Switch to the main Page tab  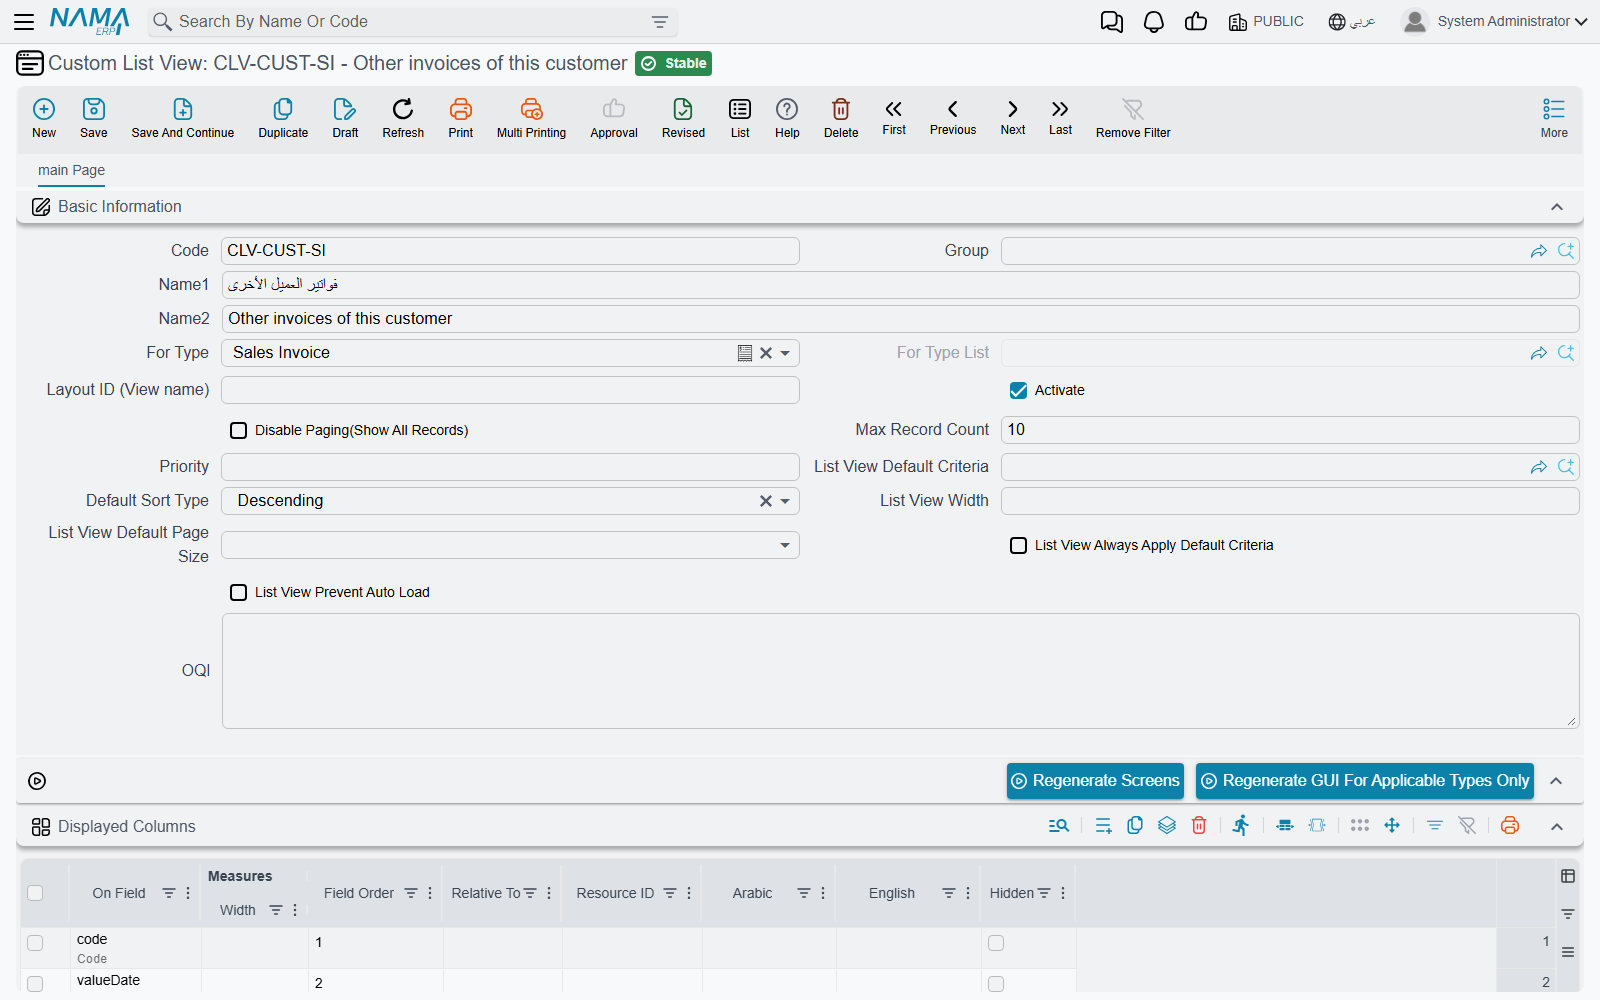click(x=71, y=170)
